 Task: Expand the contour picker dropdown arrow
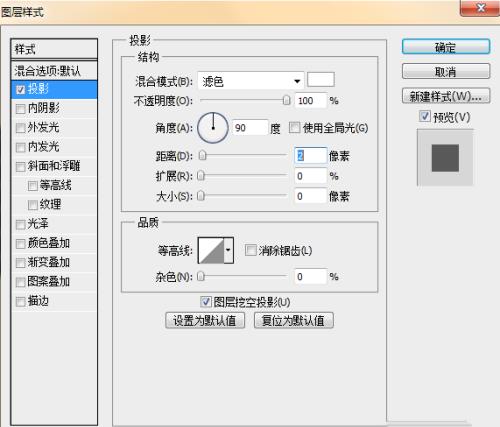(228, 251)
